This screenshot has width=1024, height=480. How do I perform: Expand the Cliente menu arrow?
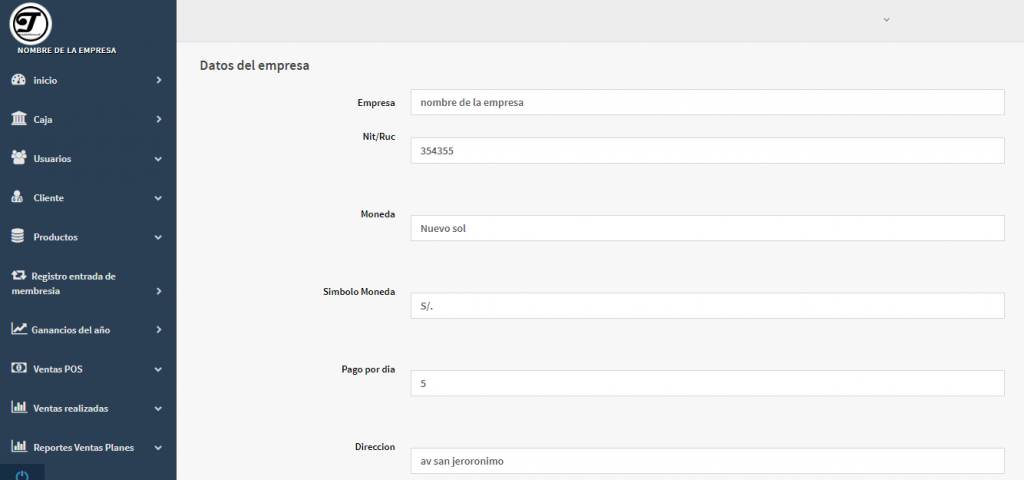(158, 198)
